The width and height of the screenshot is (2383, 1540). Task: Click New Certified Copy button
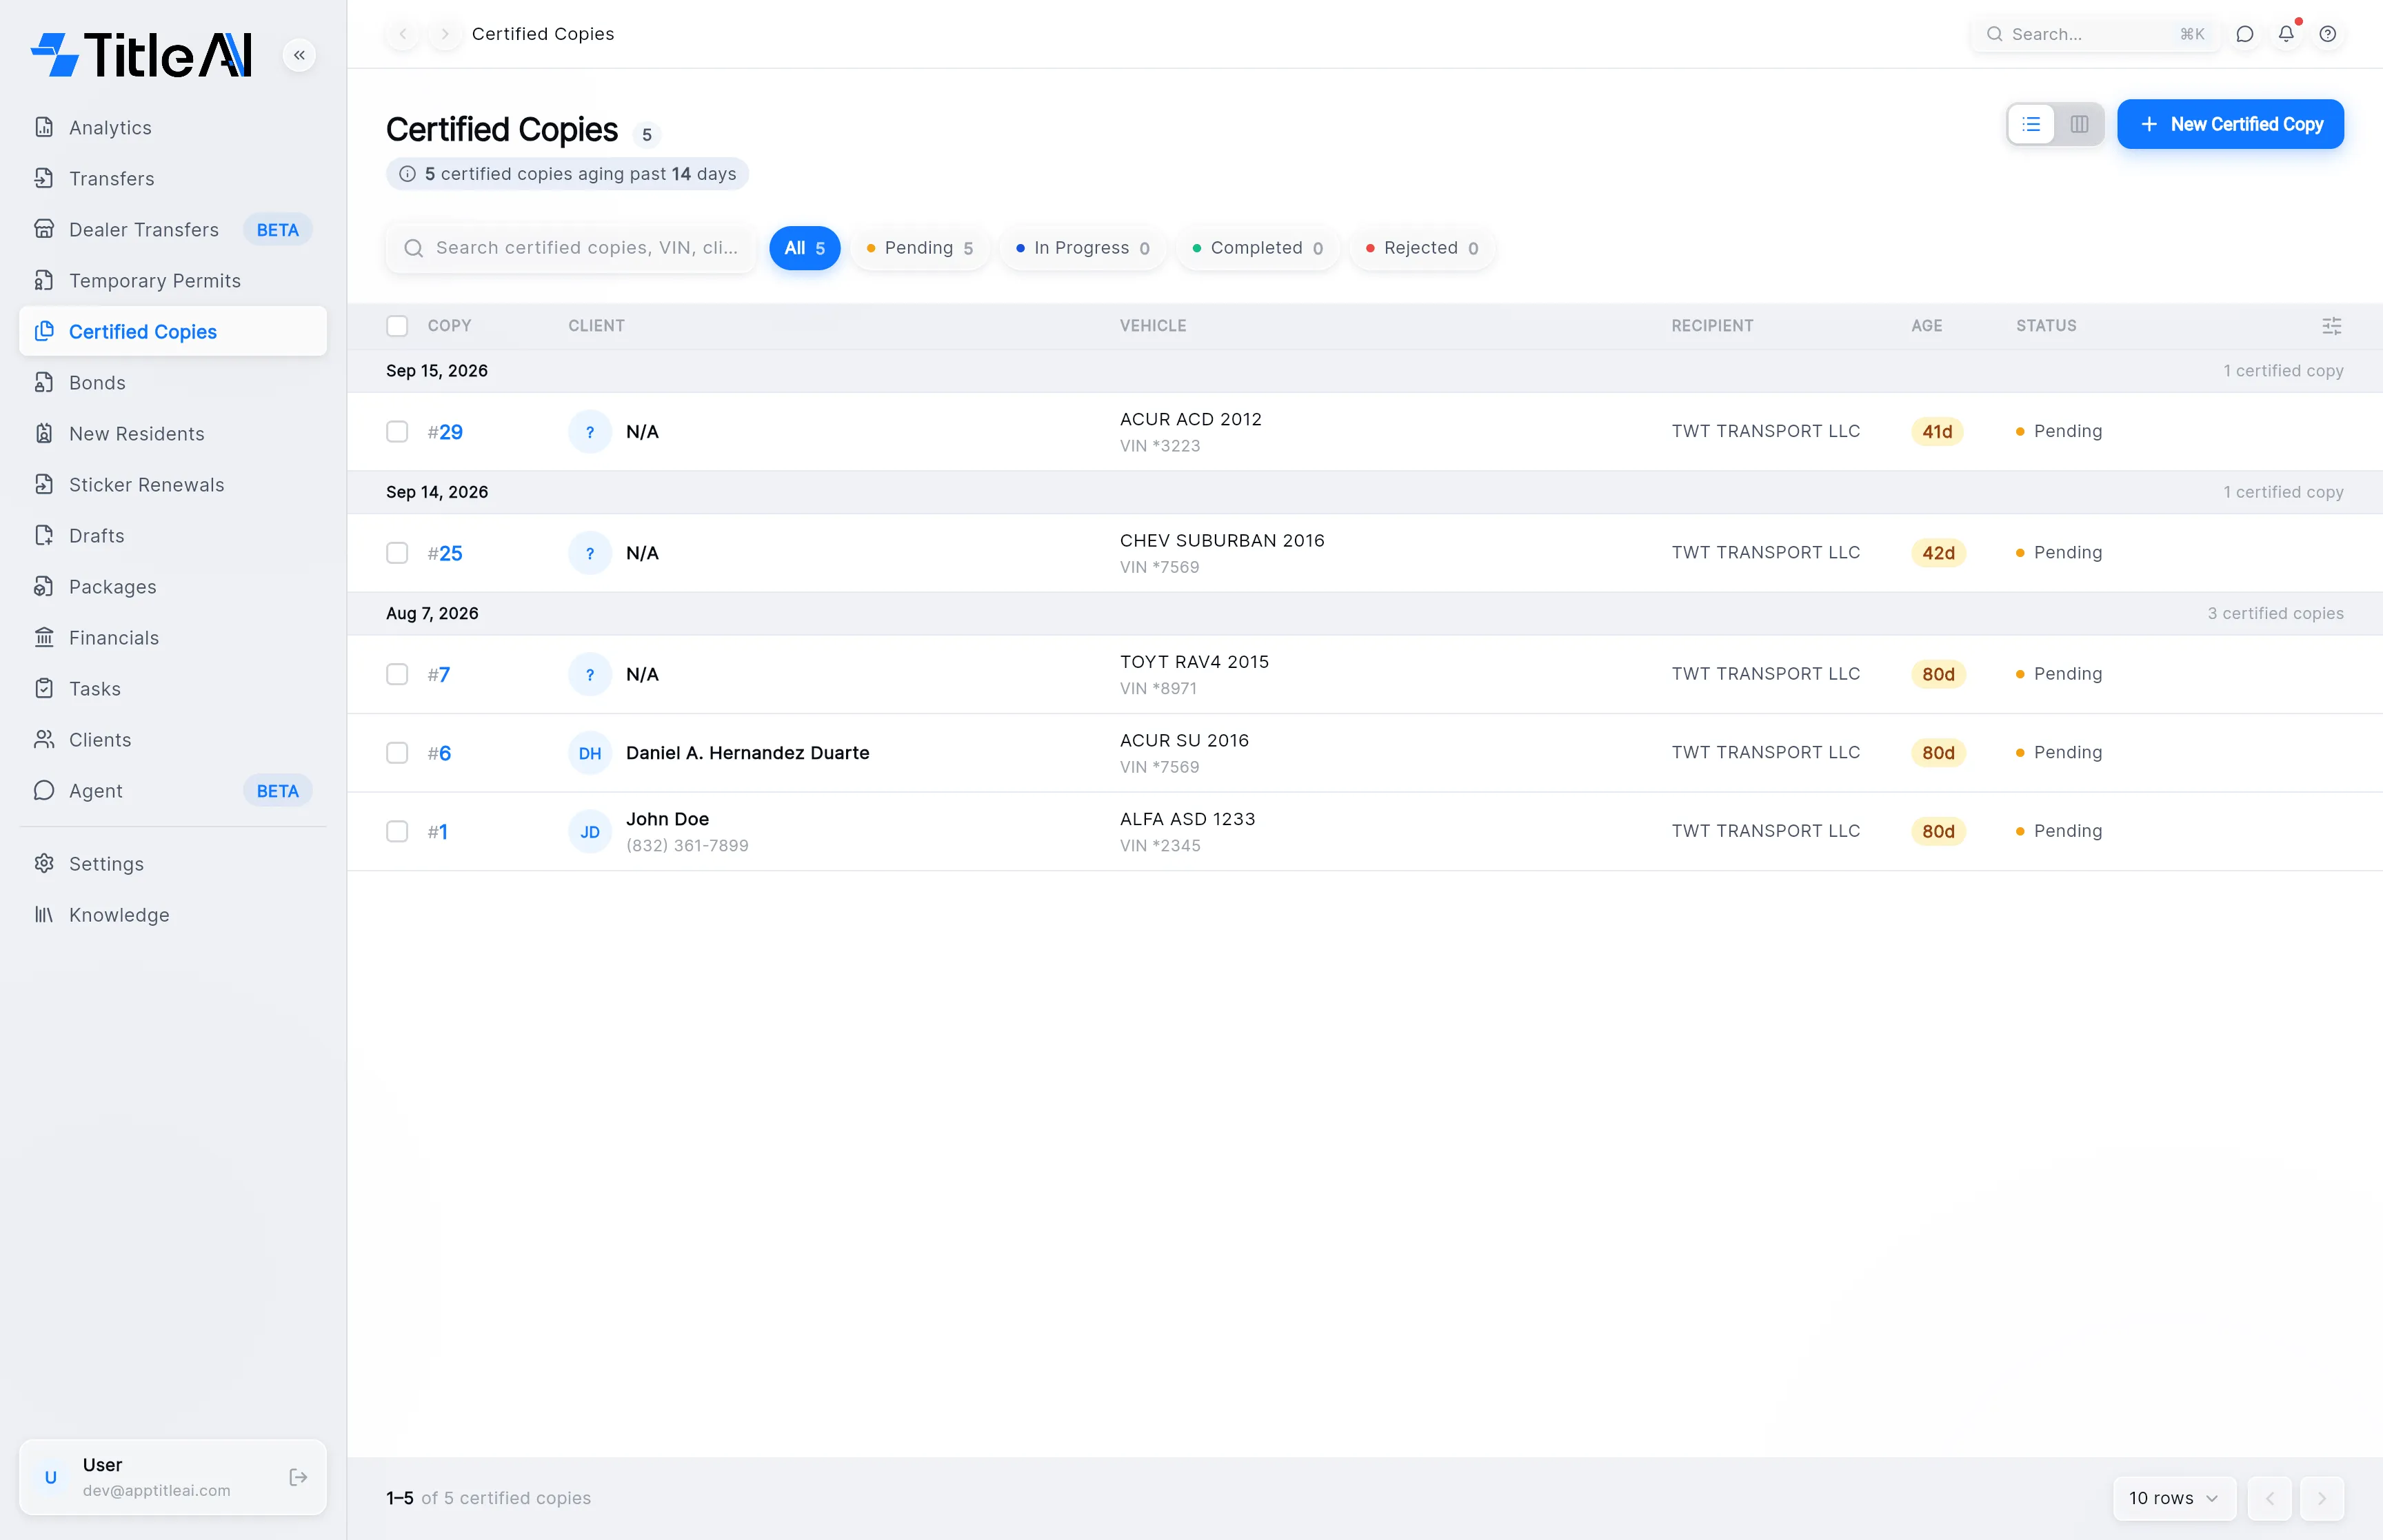tap(2230, 124)
